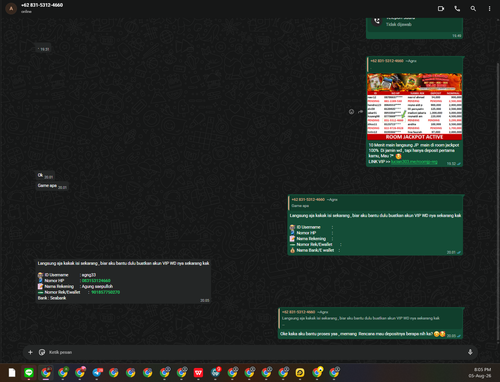The image size is (500, 382).
Task: Open the ROOM JACKPOT ACTIVE image
Action: coord(414,106)
